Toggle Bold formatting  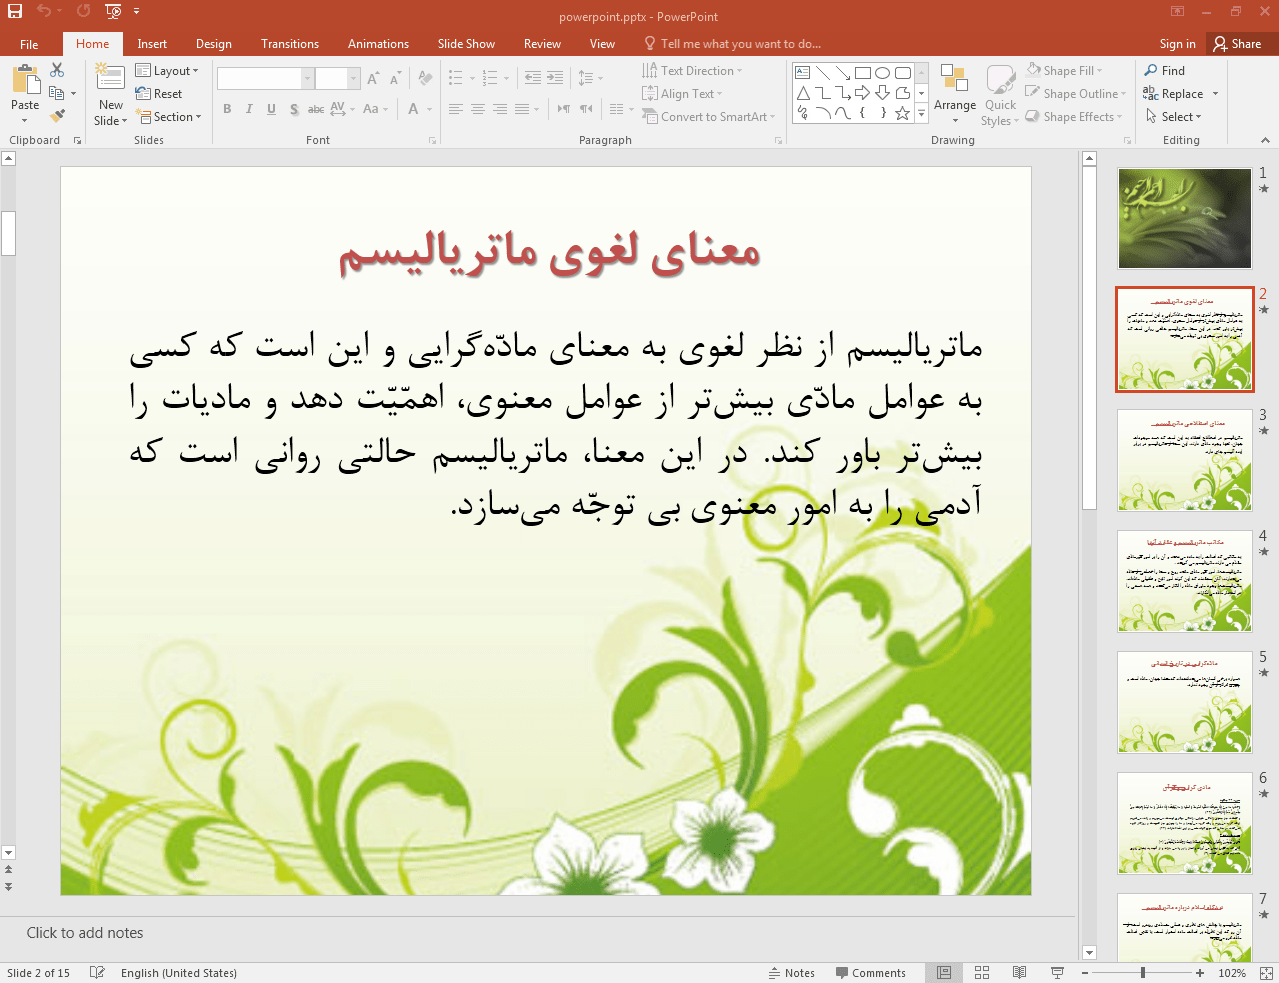(x=227, y=109)
